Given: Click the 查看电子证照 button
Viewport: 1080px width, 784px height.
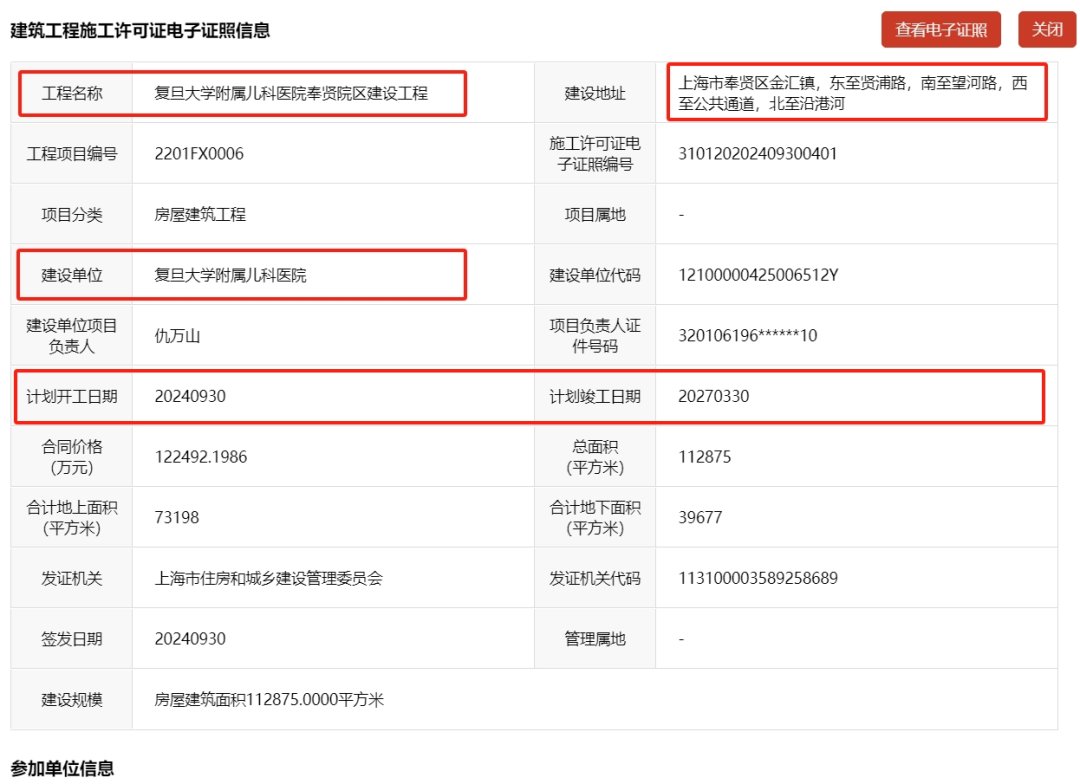Looking at the screenshot, I should tap(940, 30).
